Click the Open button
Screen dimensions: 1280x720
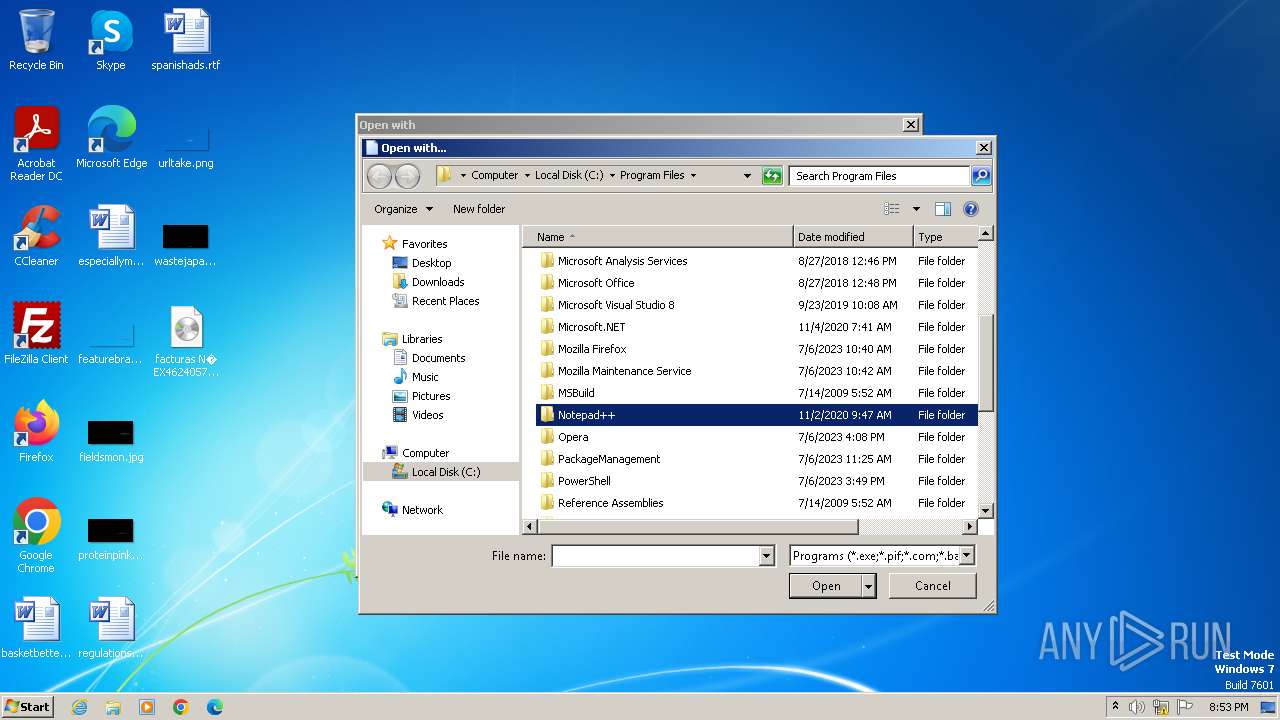point(825,586)
